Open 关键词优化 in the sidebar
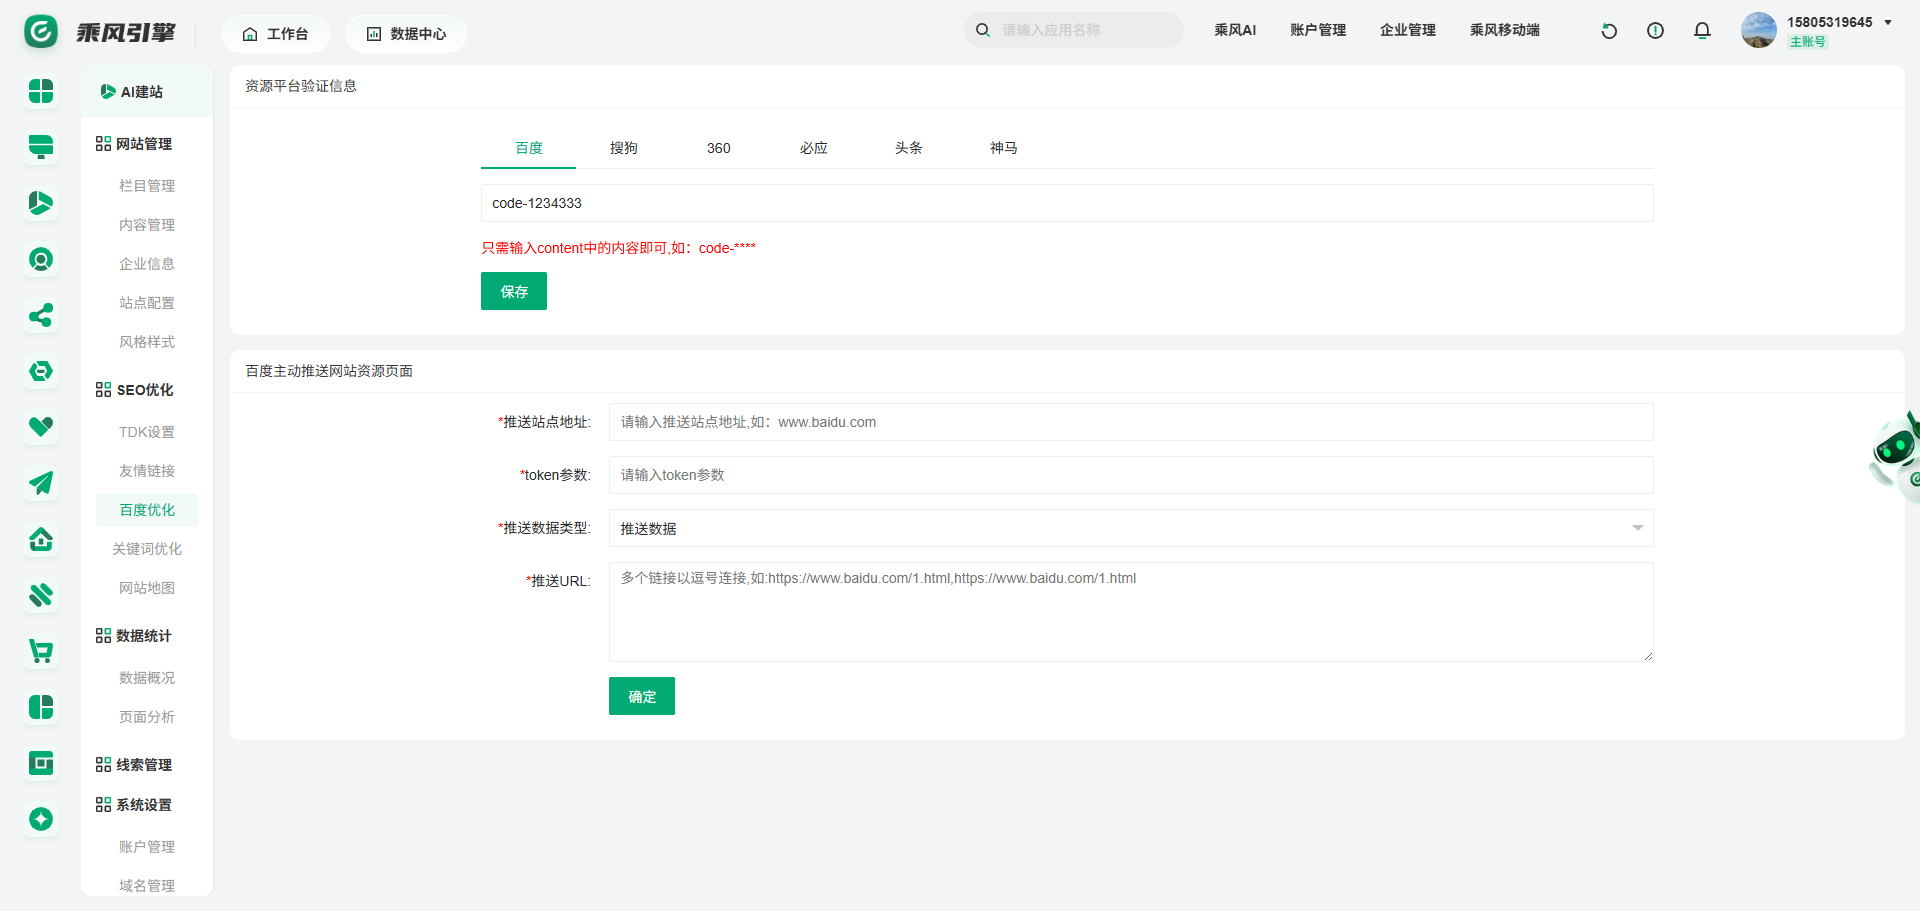This screenshot has width=1920, height=911. 147,549
